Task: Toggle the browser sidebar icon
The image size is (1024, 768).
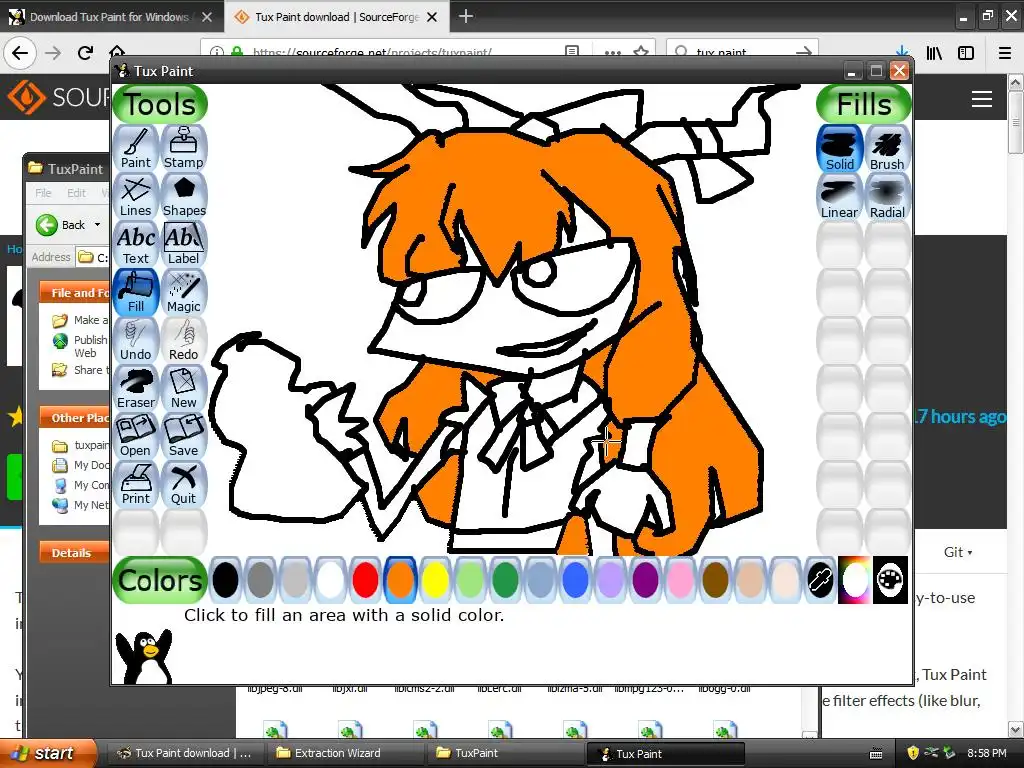Action: [x=966, y=53]
